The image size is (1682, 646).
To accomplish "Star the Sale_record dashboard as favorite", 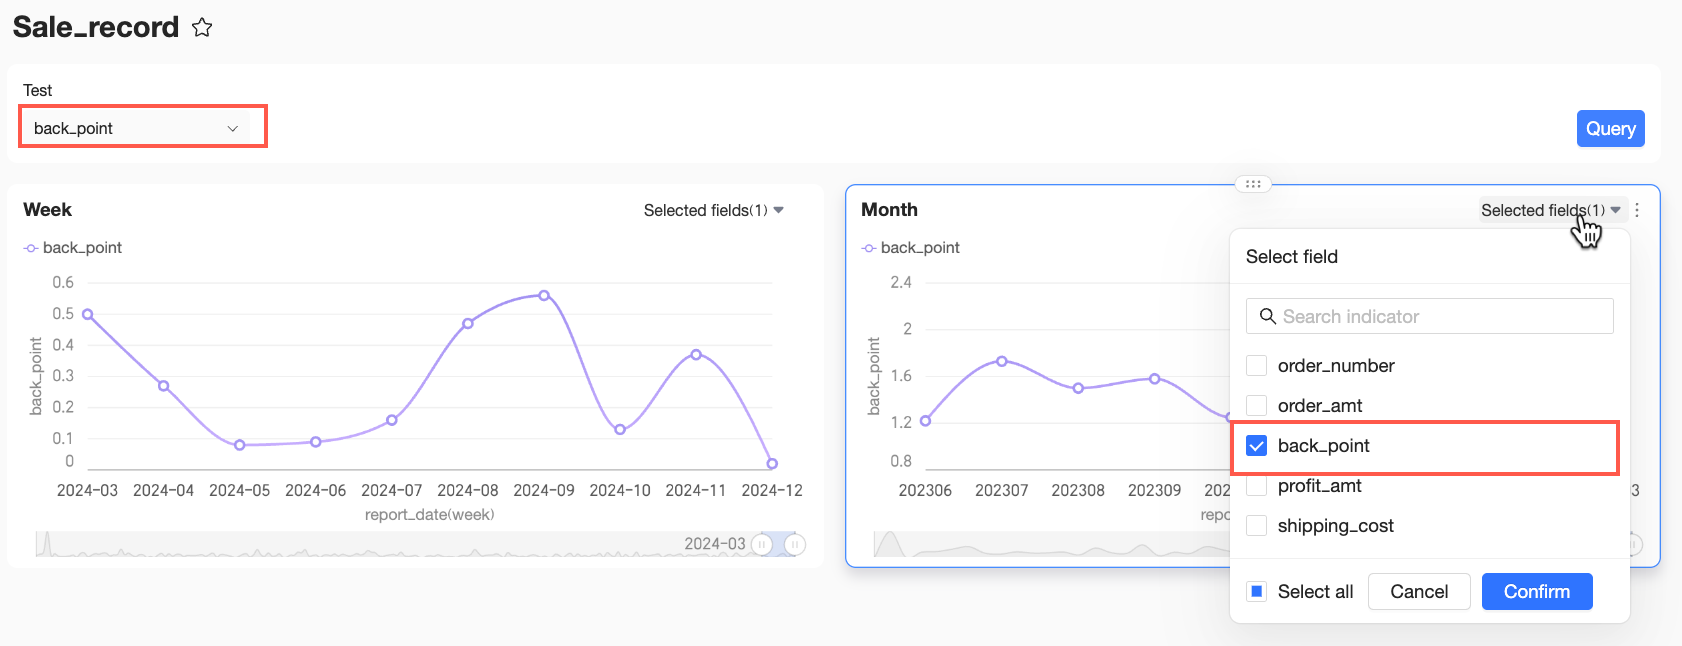I will coord(202,27).
